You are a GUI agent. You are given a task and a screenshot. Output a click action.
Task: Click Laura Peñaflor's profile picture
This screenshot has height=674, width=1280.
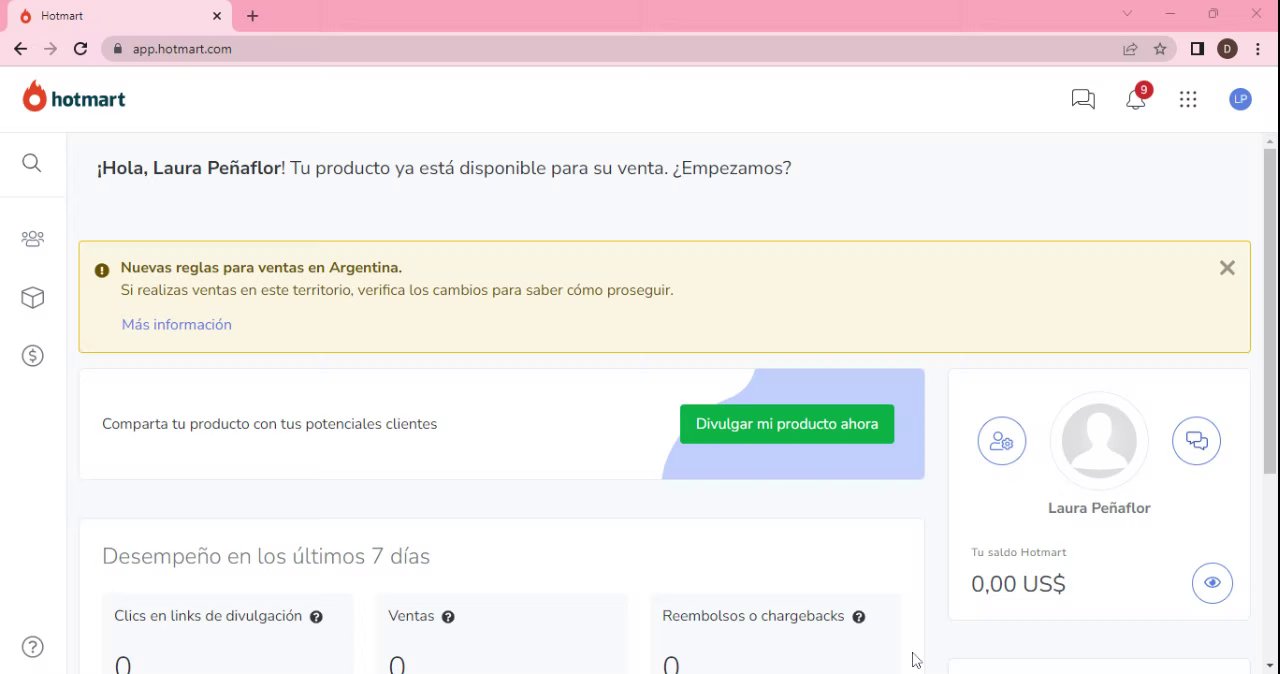pyautogui.click(x=1099, y=441)
